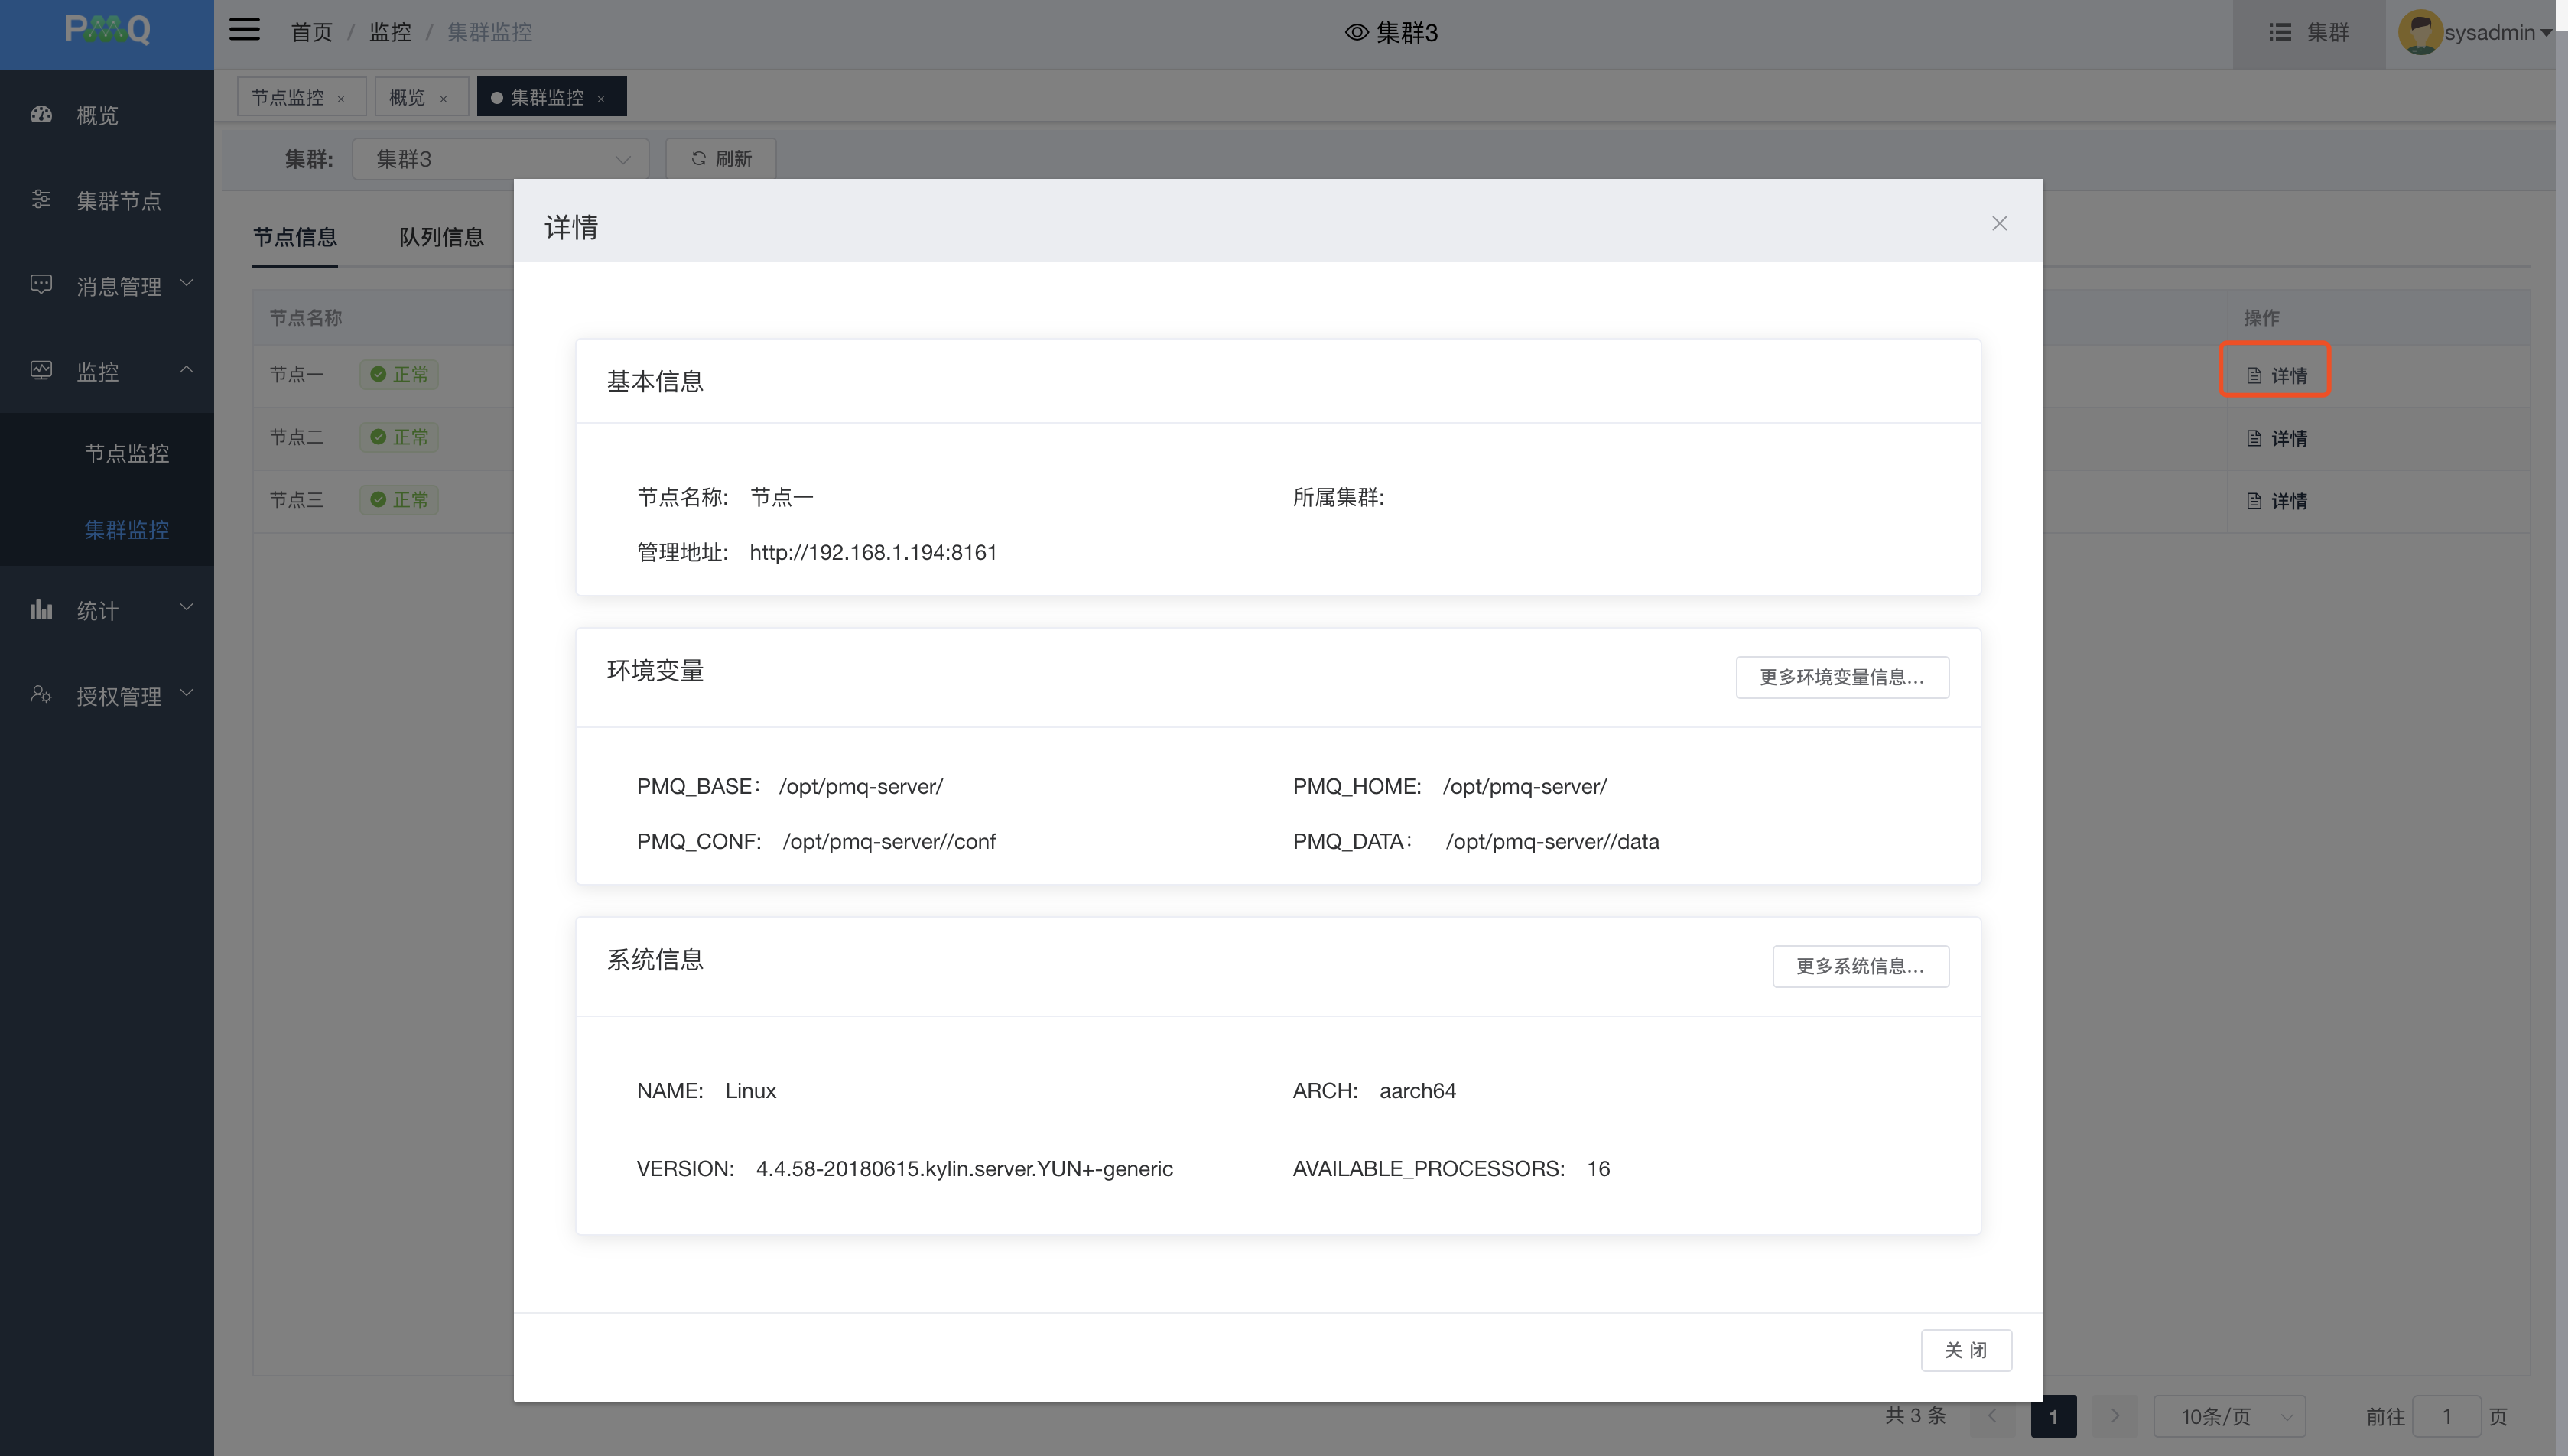Click the 消息管理 chat icon

(x=41, y=285)
